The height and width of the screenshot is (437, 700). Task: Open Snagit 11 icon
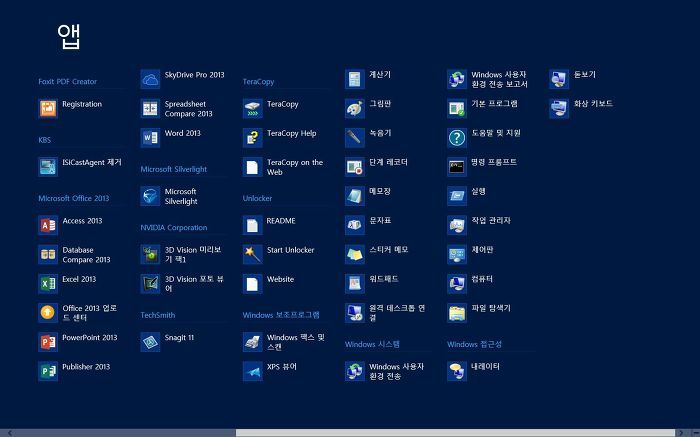click(150, 342)
